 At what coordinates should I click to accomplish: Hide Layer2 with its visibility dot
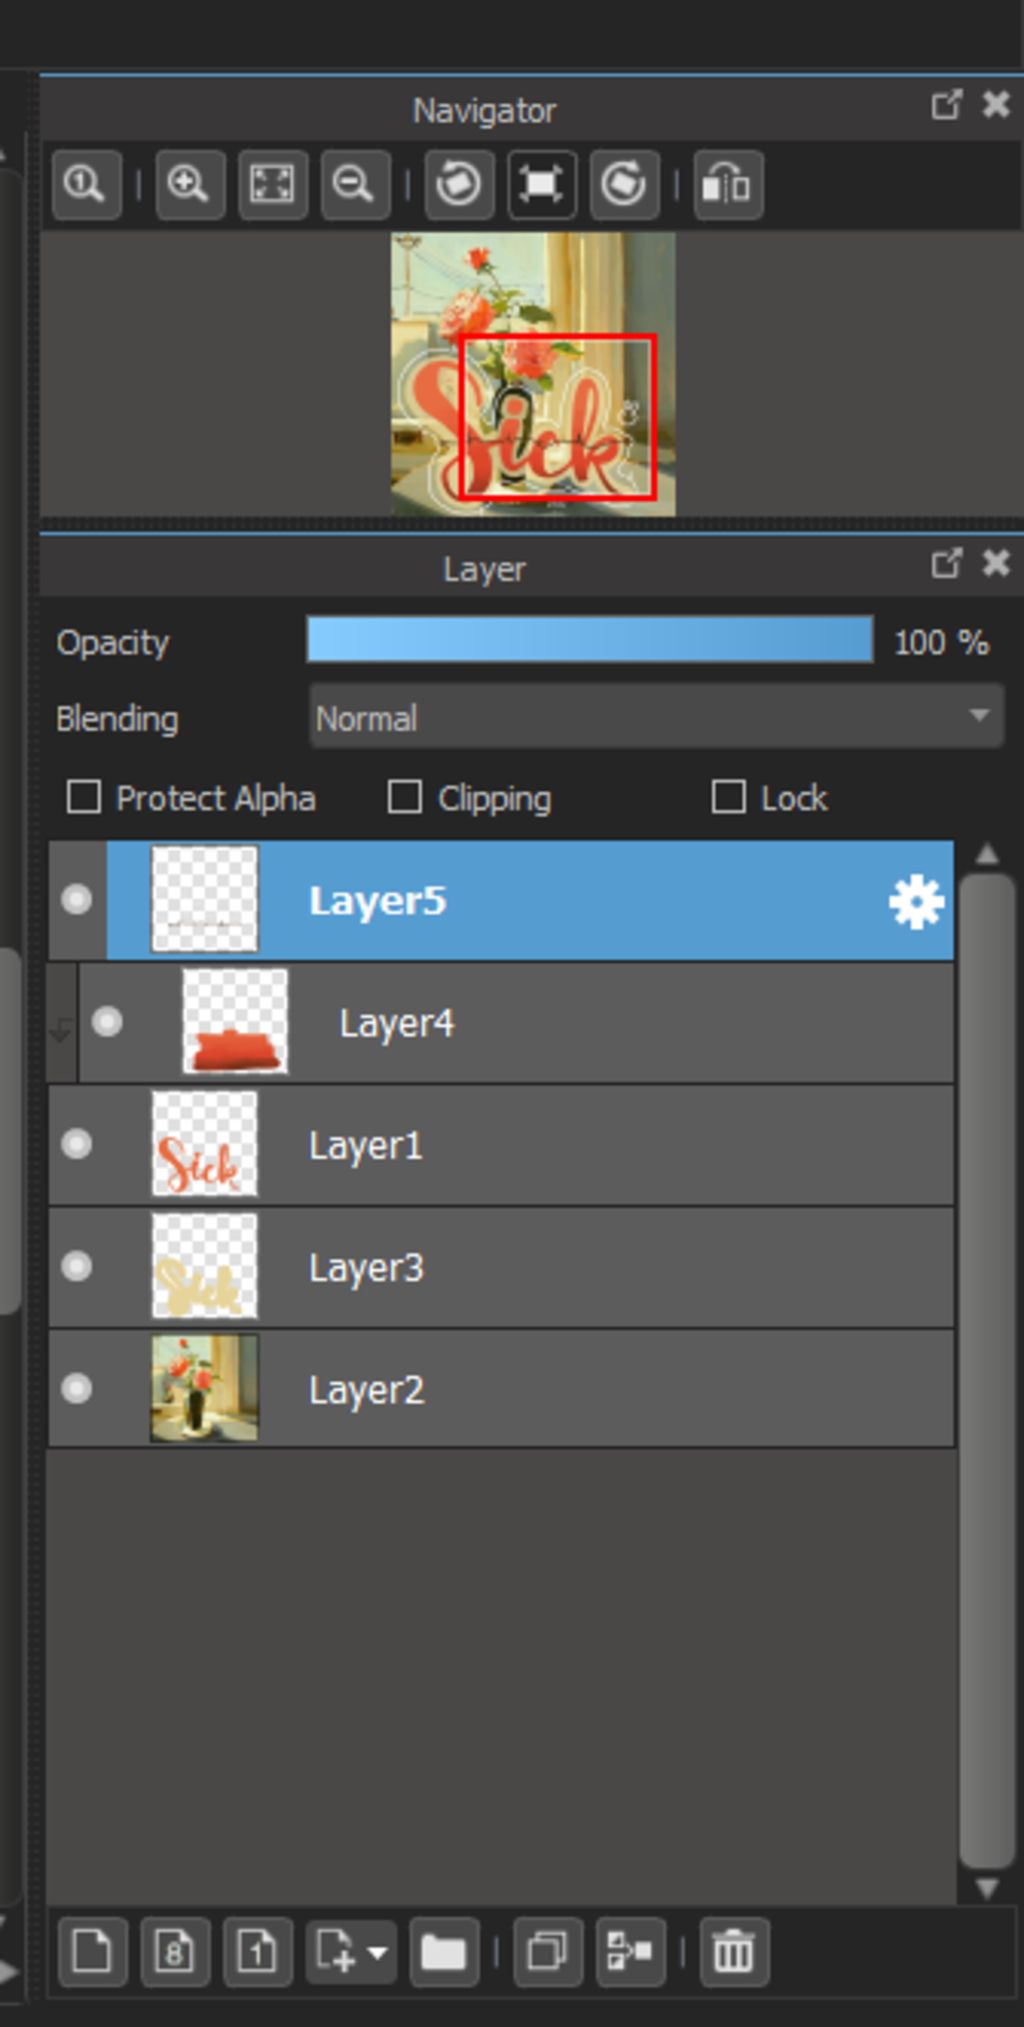point(77,1389)
